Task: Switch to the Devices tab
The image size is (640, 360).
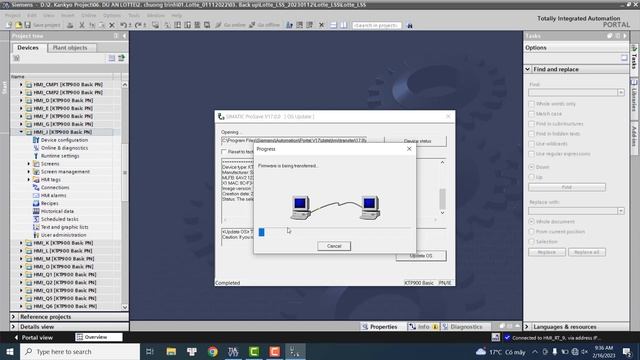Action: click(28, 48)
